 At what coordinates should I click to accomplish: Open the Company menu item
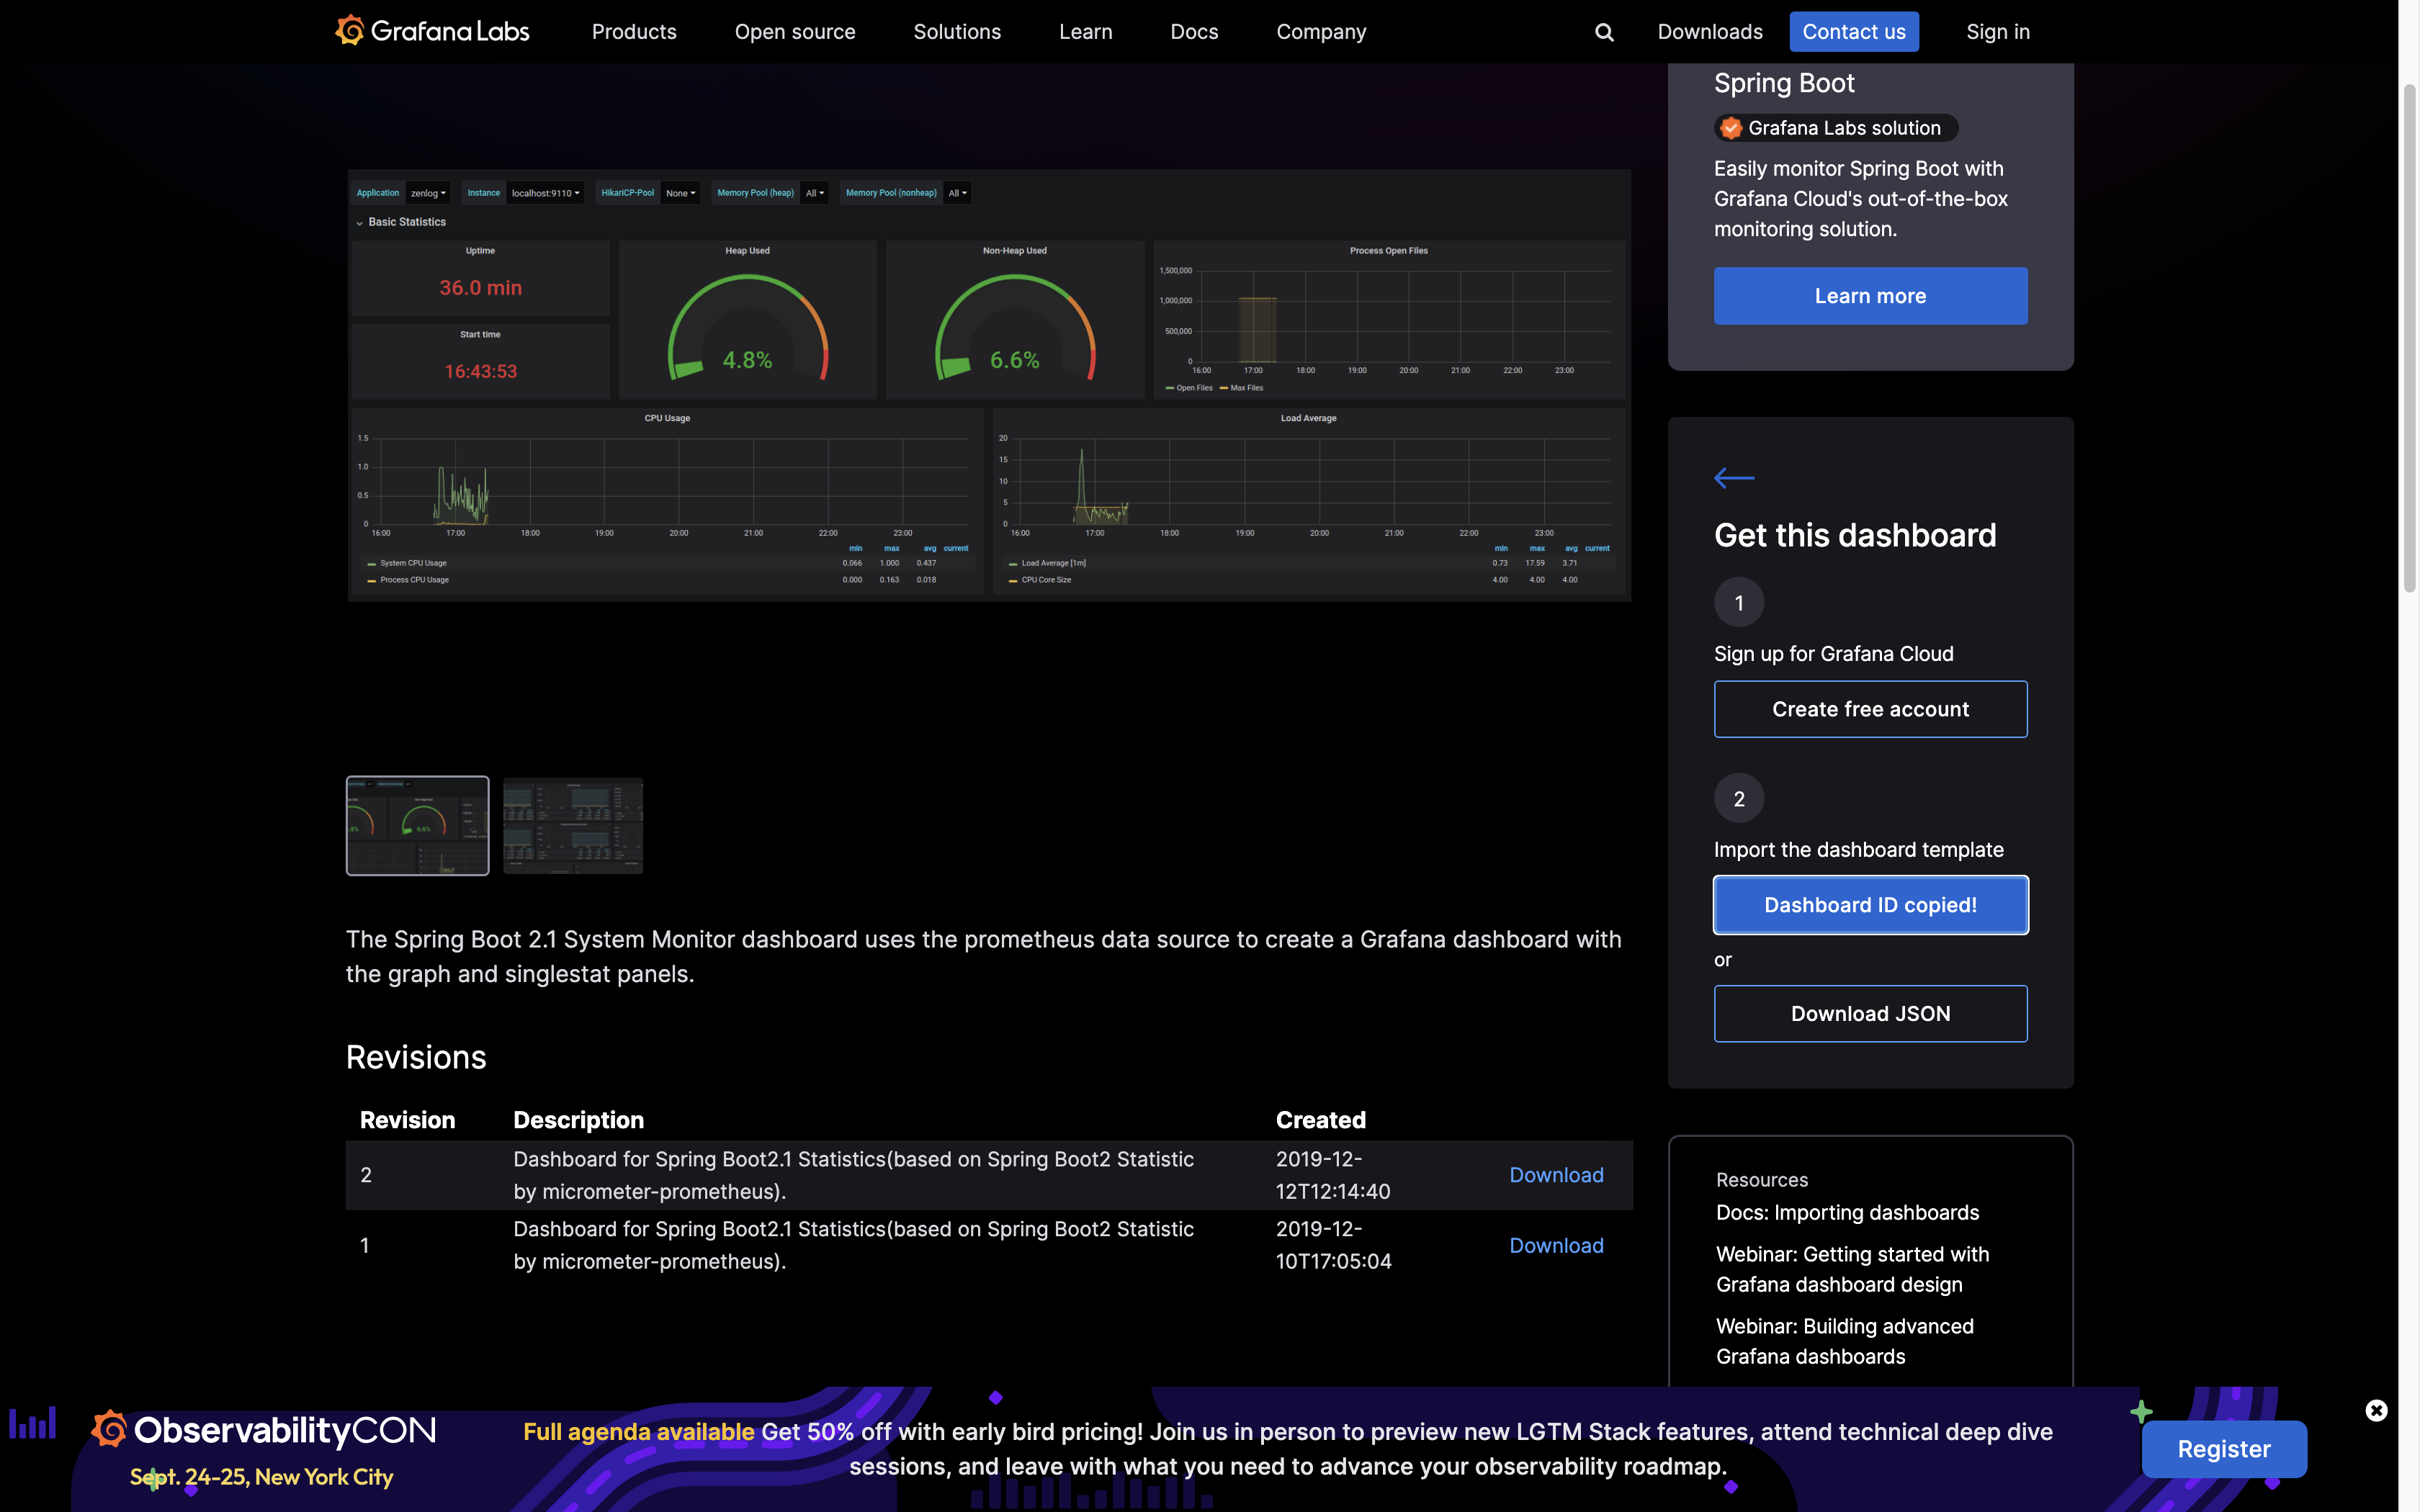pos(1321,32)
